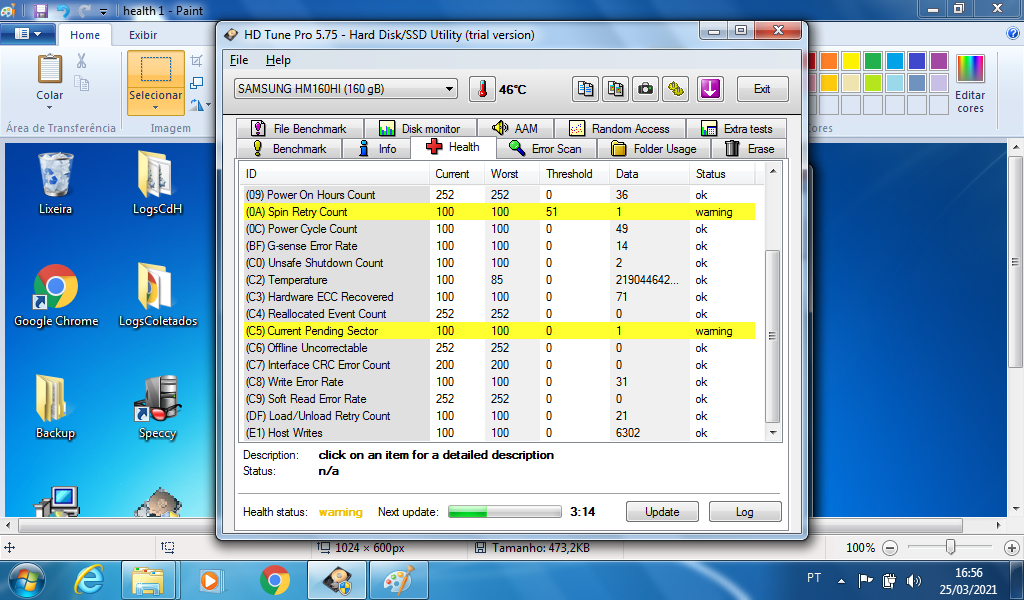The width and height of the screenshot is (1024, 600).
Task: Click the Chrome icon on the taskbar
Action: click(275, 580)
